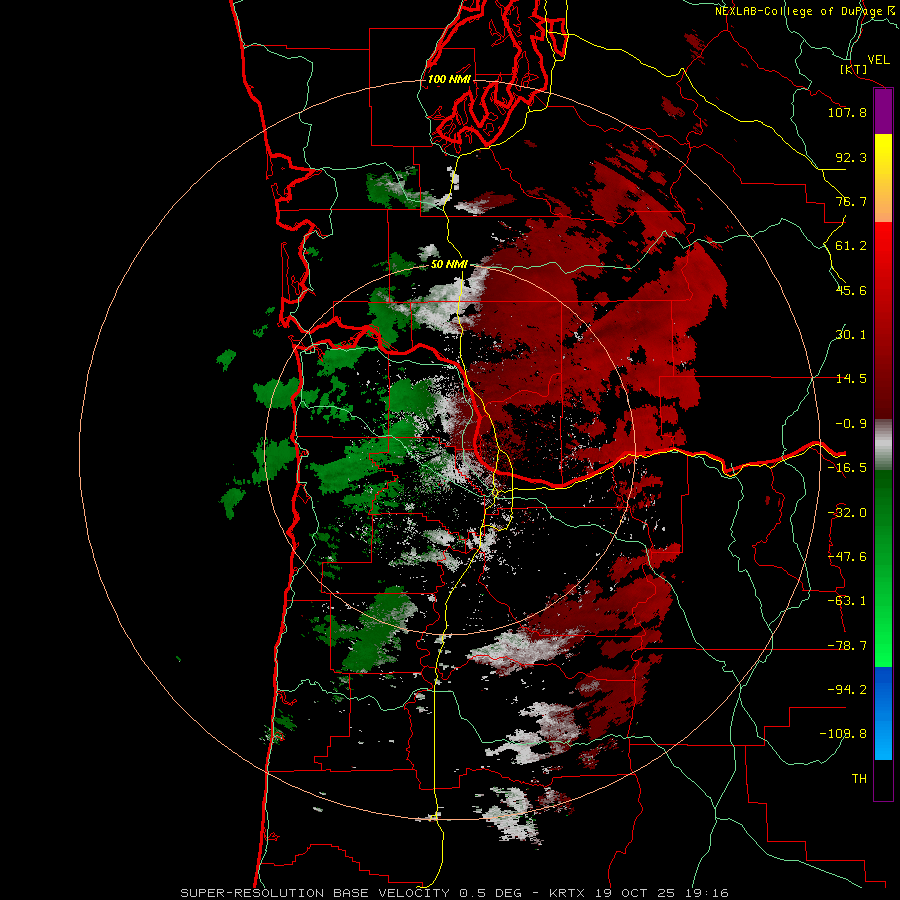This screenshot has height=900, width=900.
Task: Click the 61.2 velocity scale value
Action: click(x=851, y=246)
